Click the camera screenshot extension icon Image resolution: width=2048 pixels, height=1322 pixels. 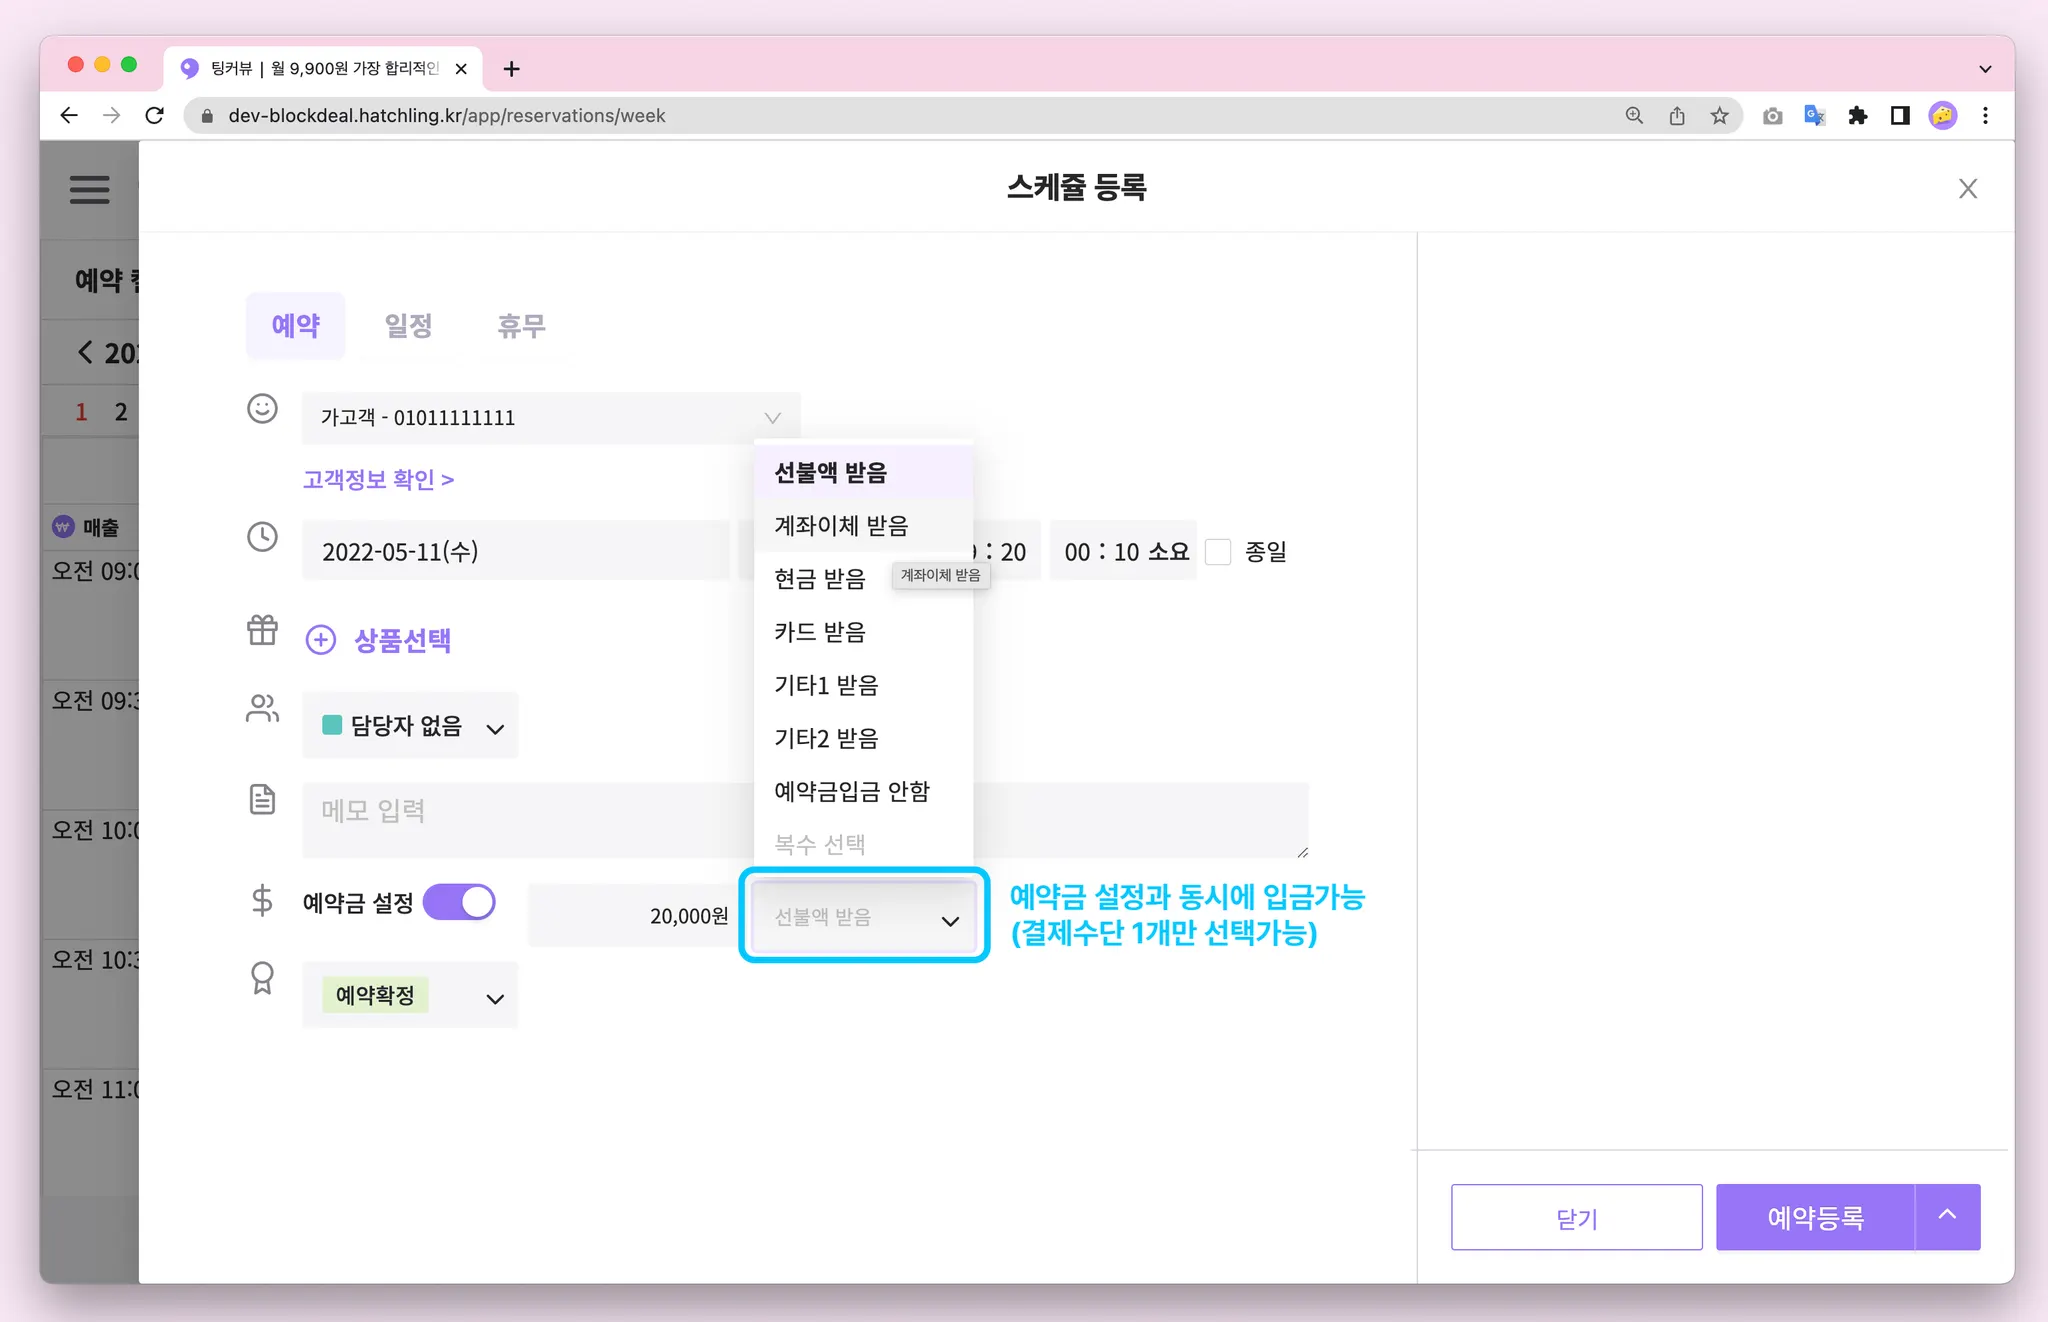(1772, 116)
